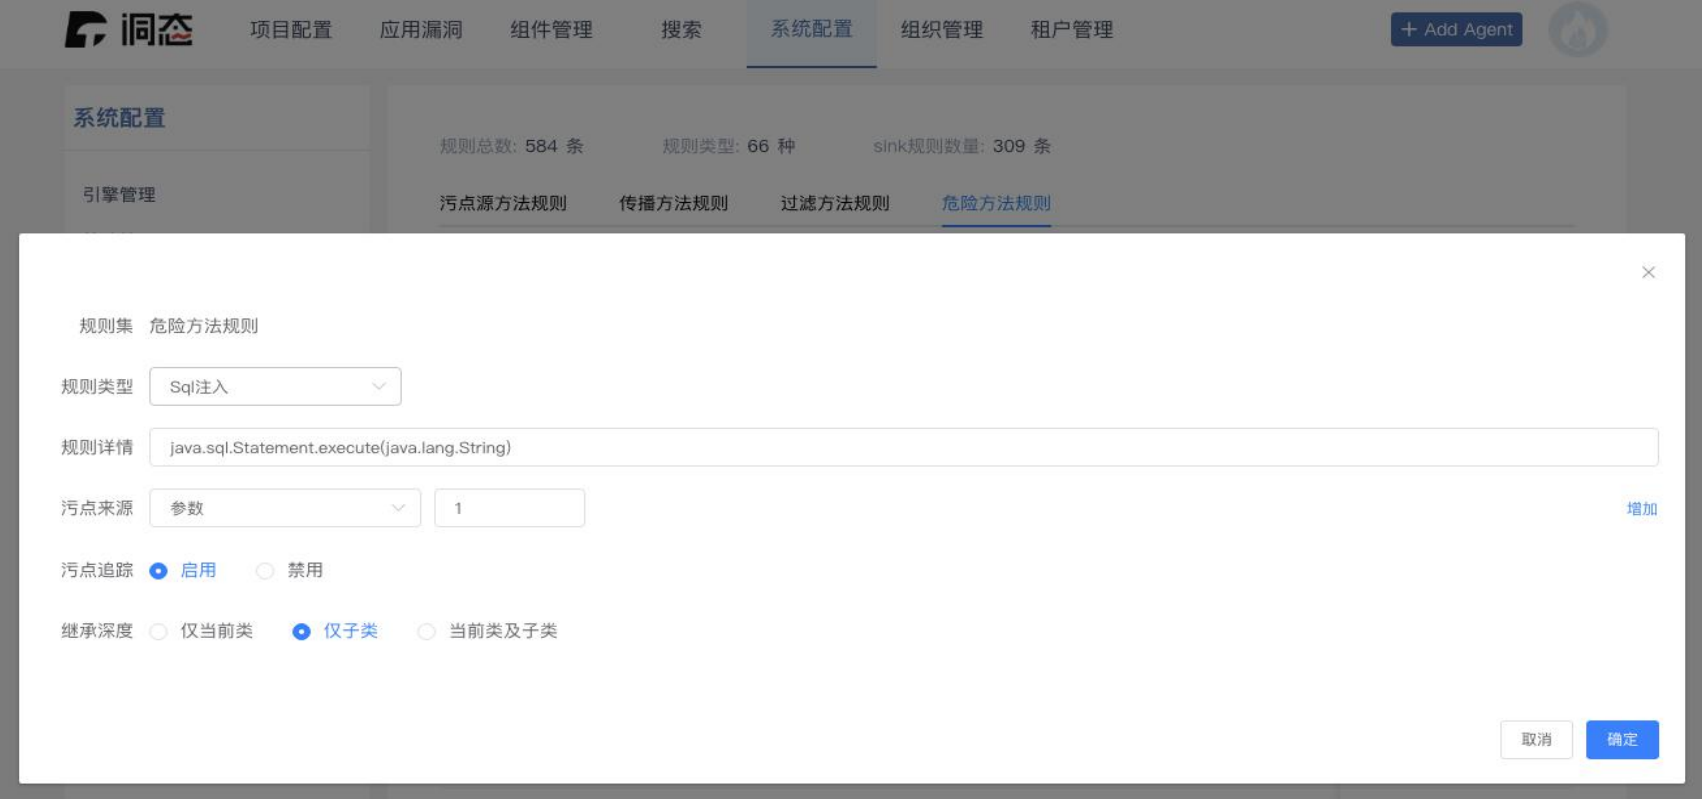This screenshot has width=1702, height=799.
Task: Open the 污点来源 参数 dropdown
Action: 285,508
